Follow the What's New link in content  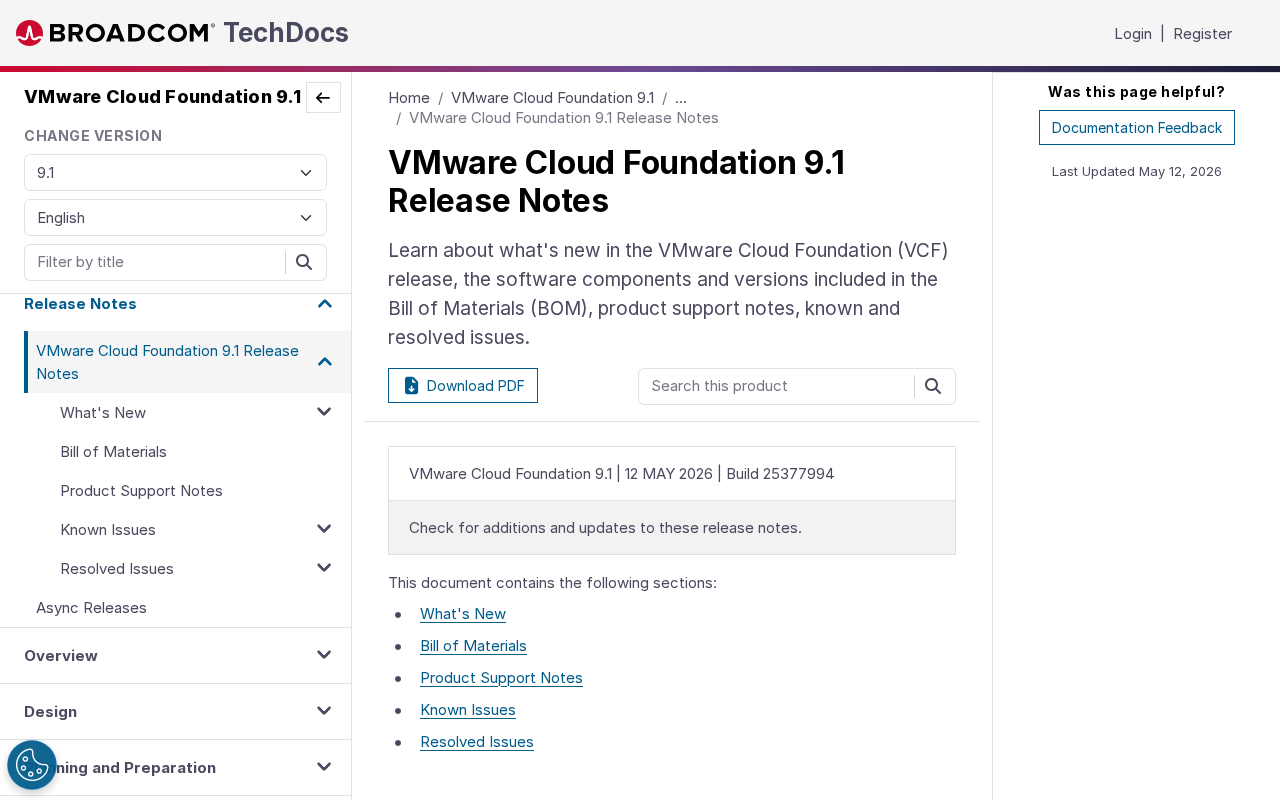click(x=463, y=614)
